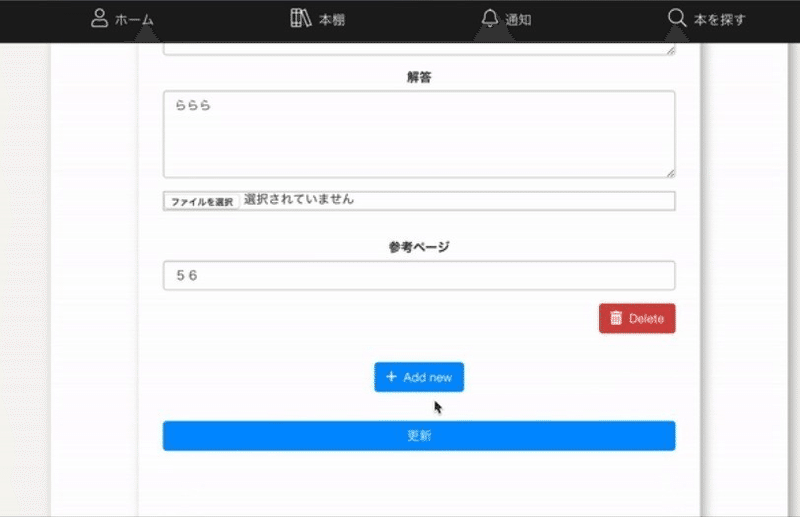Click the bookshelf books icon
This screenshot has height=517, width=800.
click(x=301, y=18)
